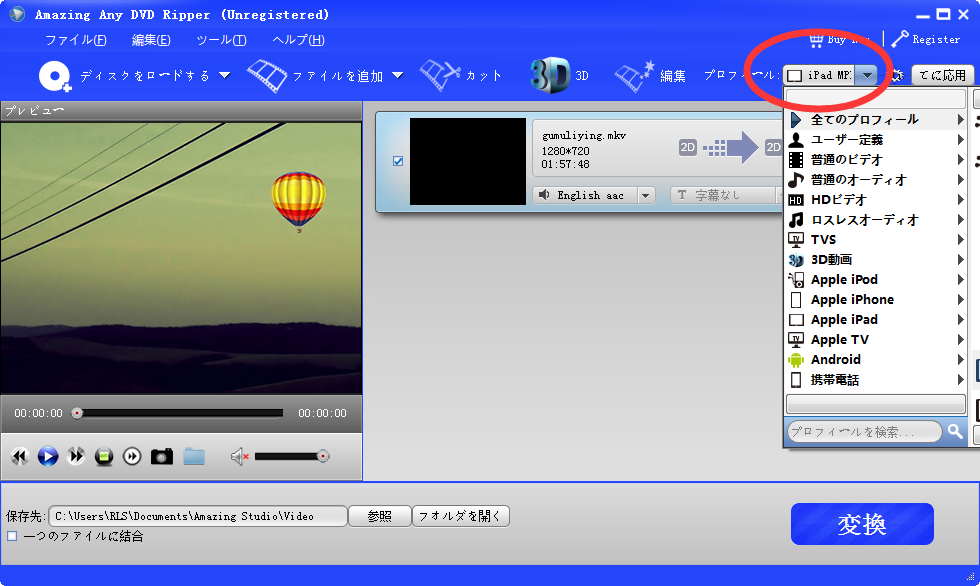Image resolution: width=980 pixels, height=586 pixels.
Task: Select the ロスレスオーディオ category
Action: pyautogui.click(x=876, y=219)
